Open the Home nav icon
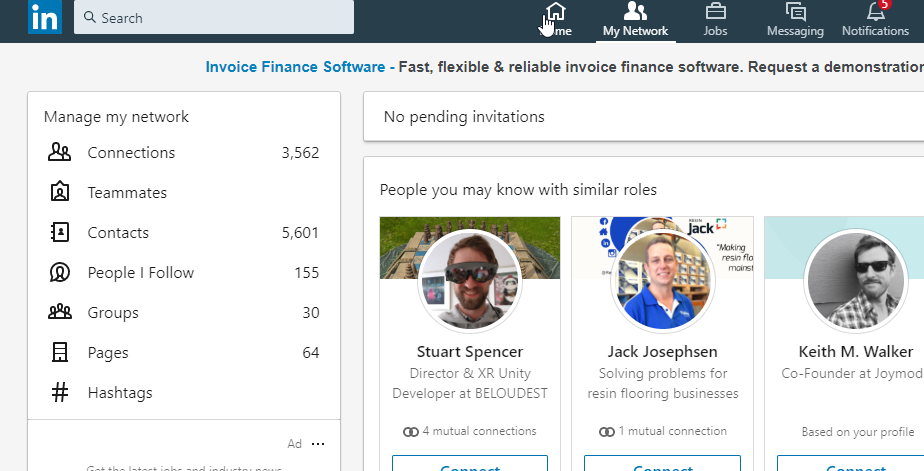The height and width of the screenshot is (471, 924). pyautogui.click(x=556, y=13)
